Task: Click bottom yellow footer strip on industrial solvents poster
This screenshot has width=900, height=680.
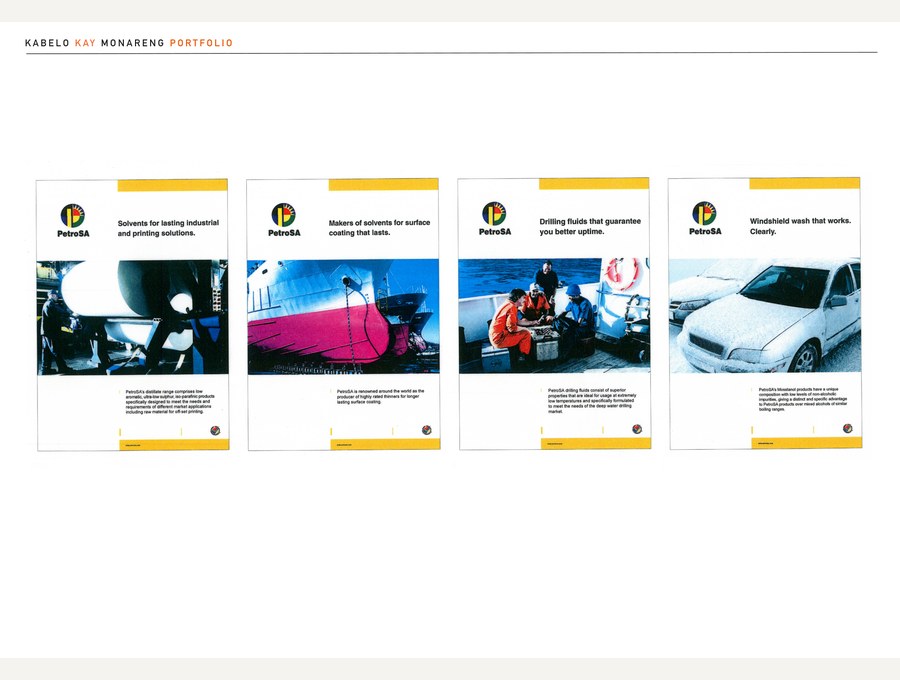Action: 174,445
